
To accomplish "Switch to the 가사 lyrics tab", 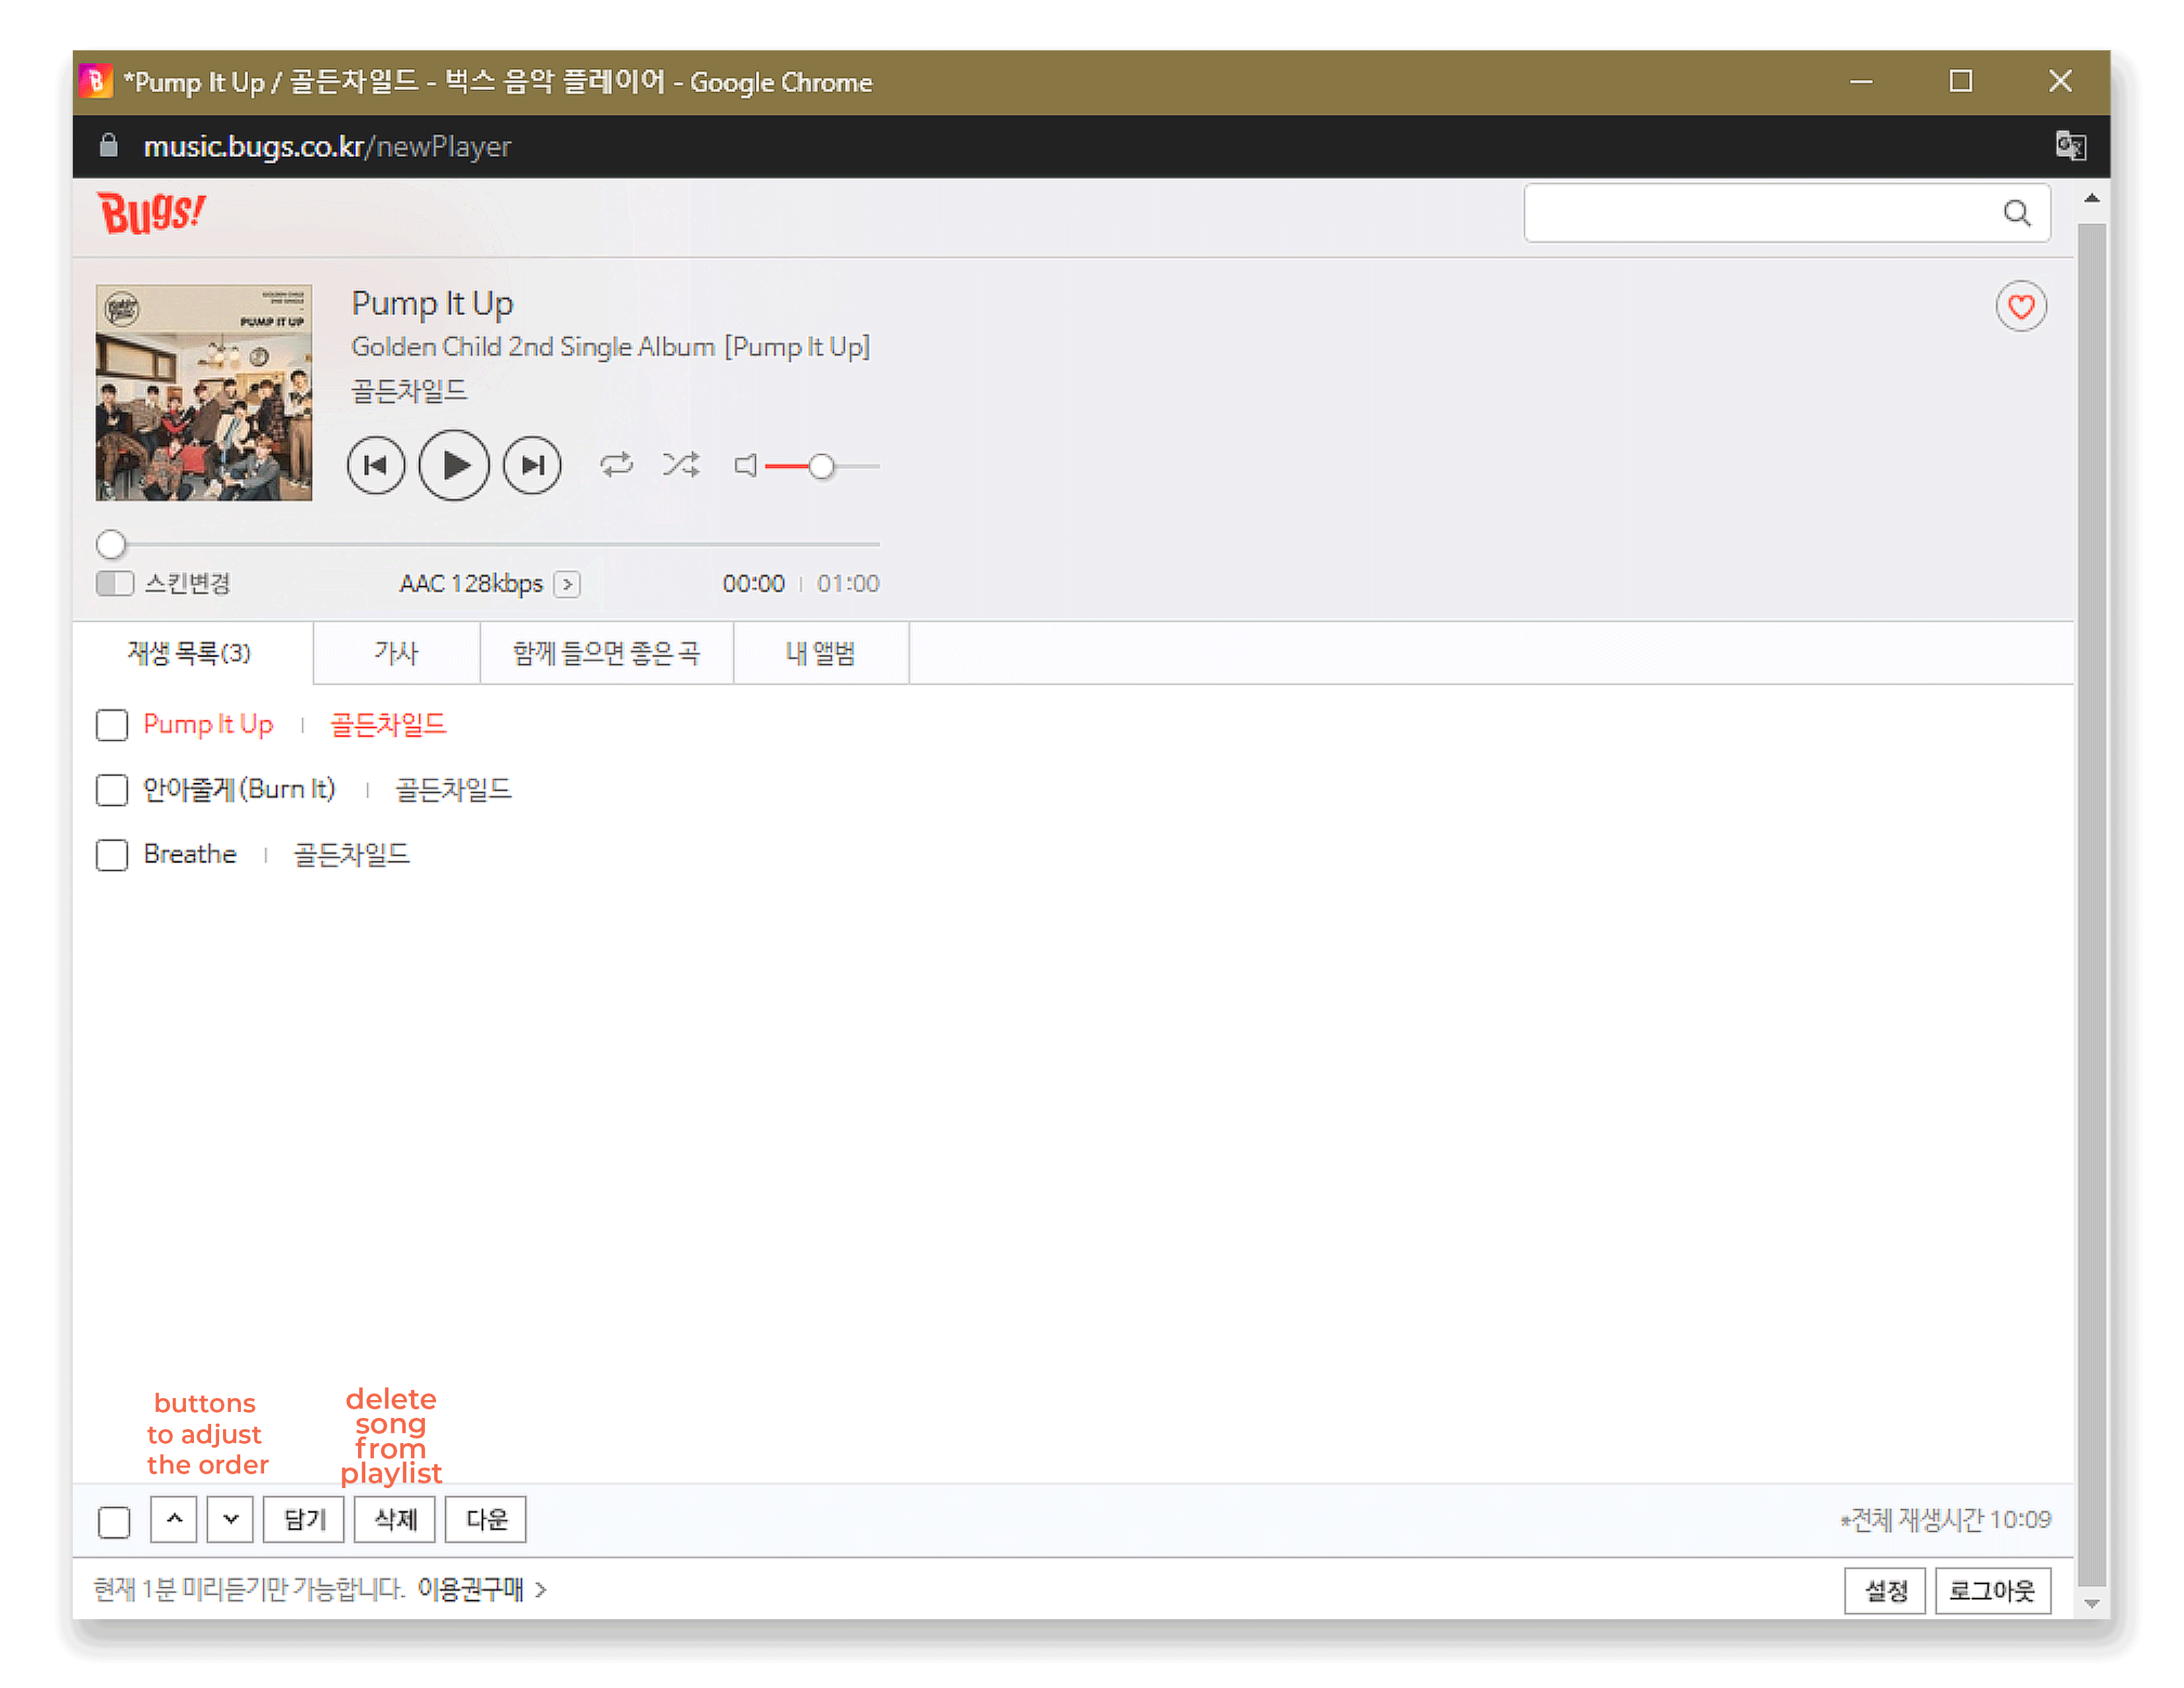I will click(x=396, y=653).
